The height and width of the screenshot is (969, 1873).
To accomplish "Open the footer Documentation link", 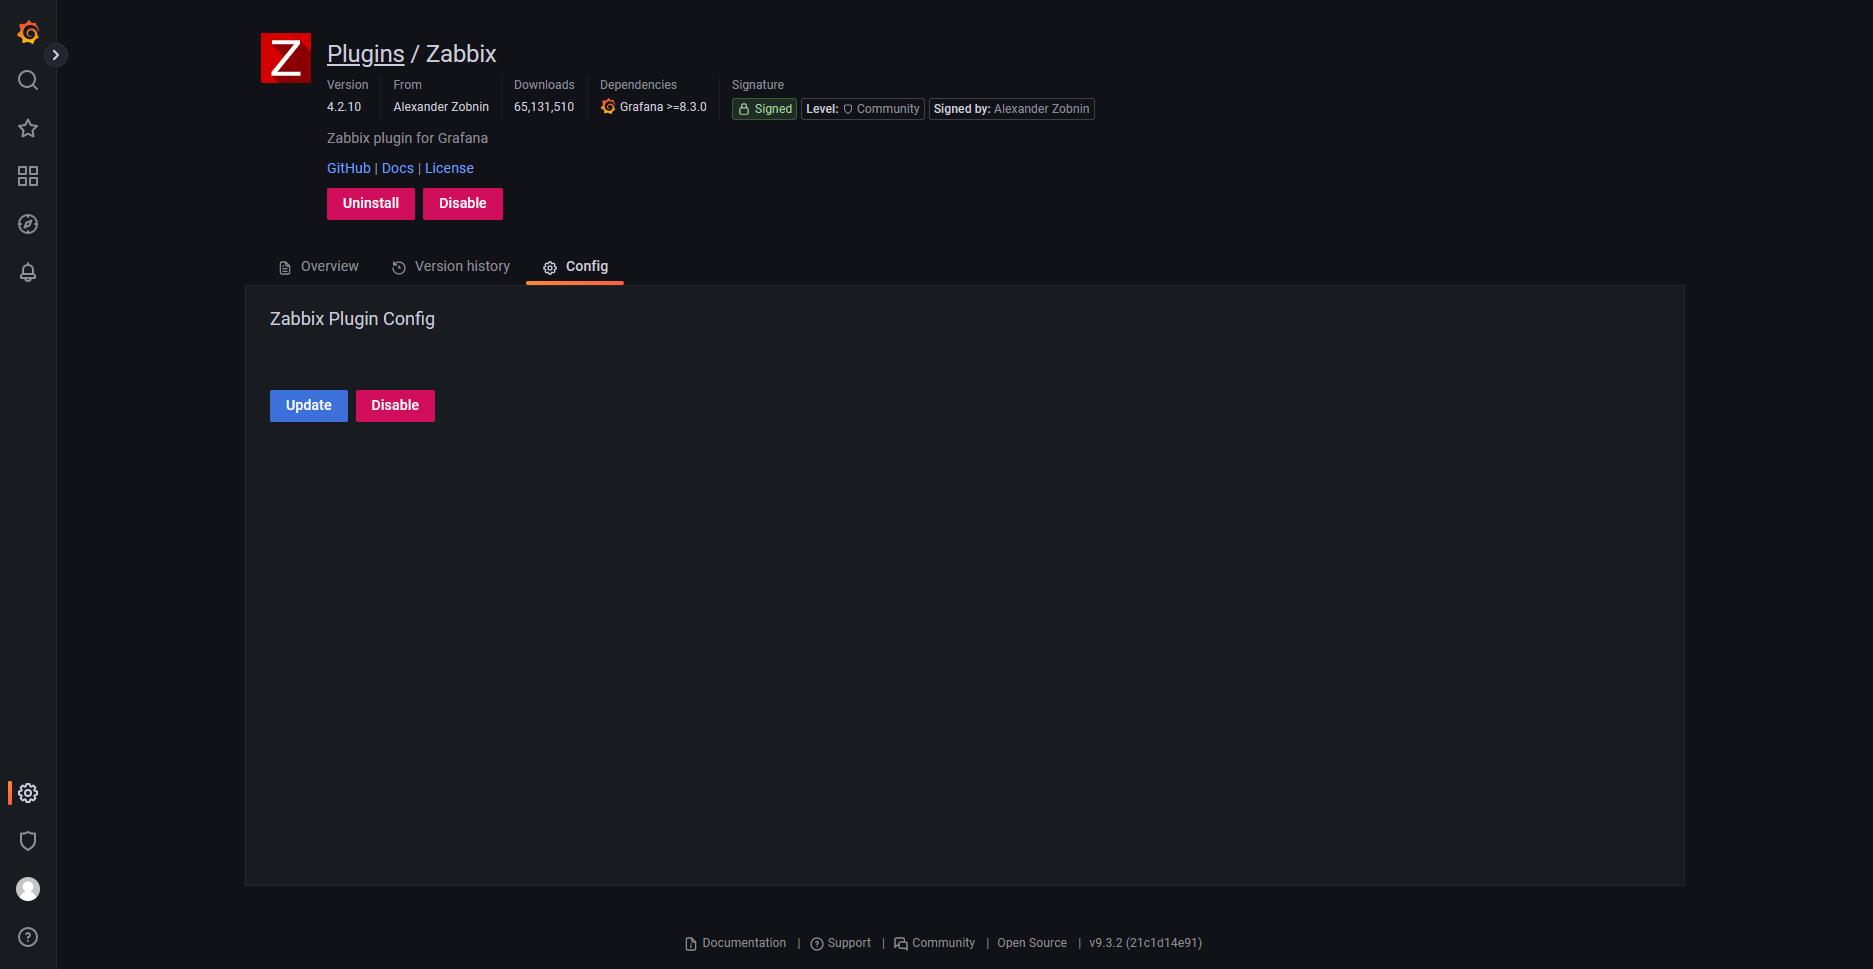I will pos(736,943).
